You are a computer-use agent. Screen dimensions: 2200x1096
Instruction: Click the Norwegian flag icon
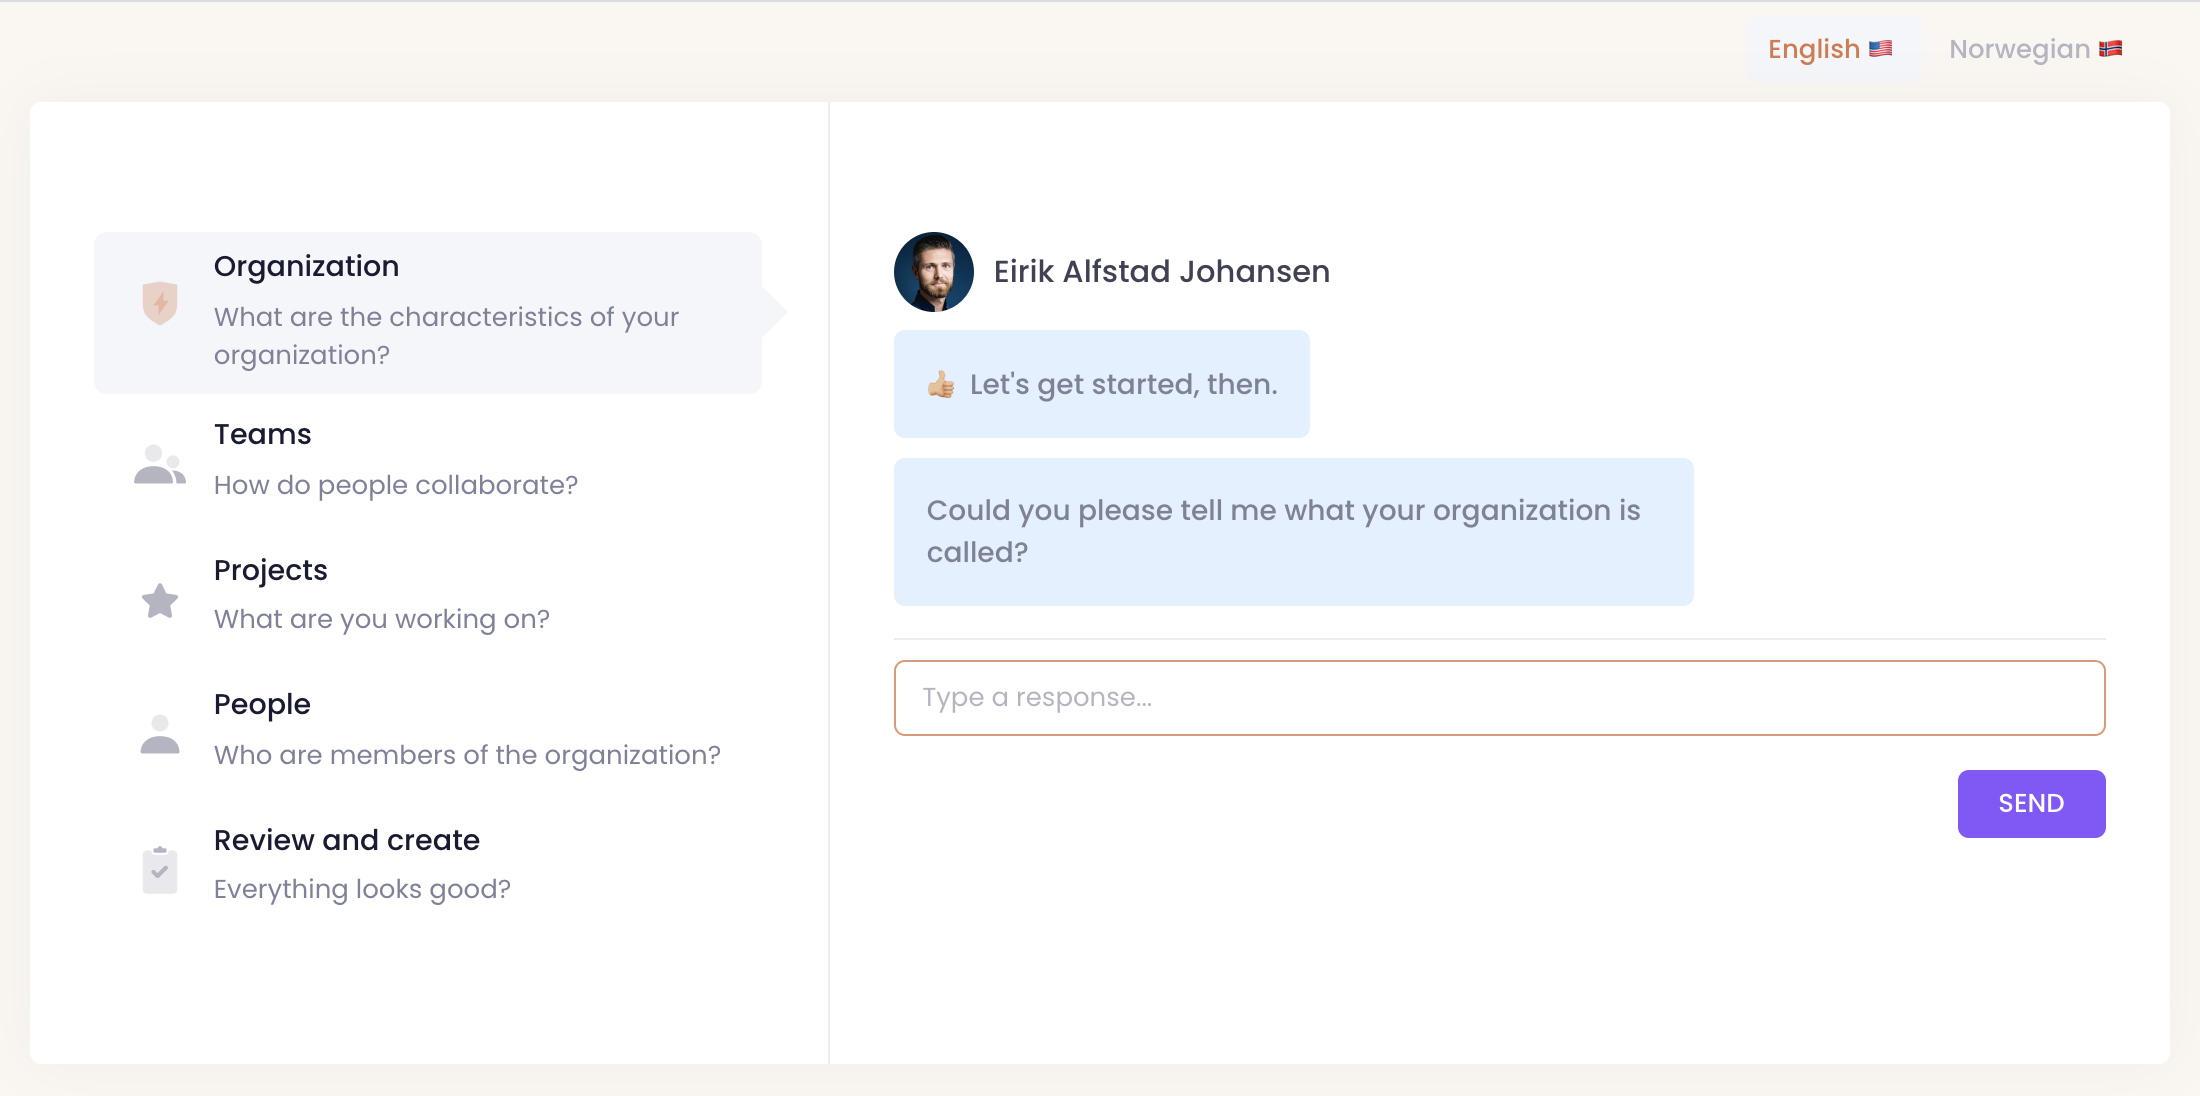point(2111,48)
